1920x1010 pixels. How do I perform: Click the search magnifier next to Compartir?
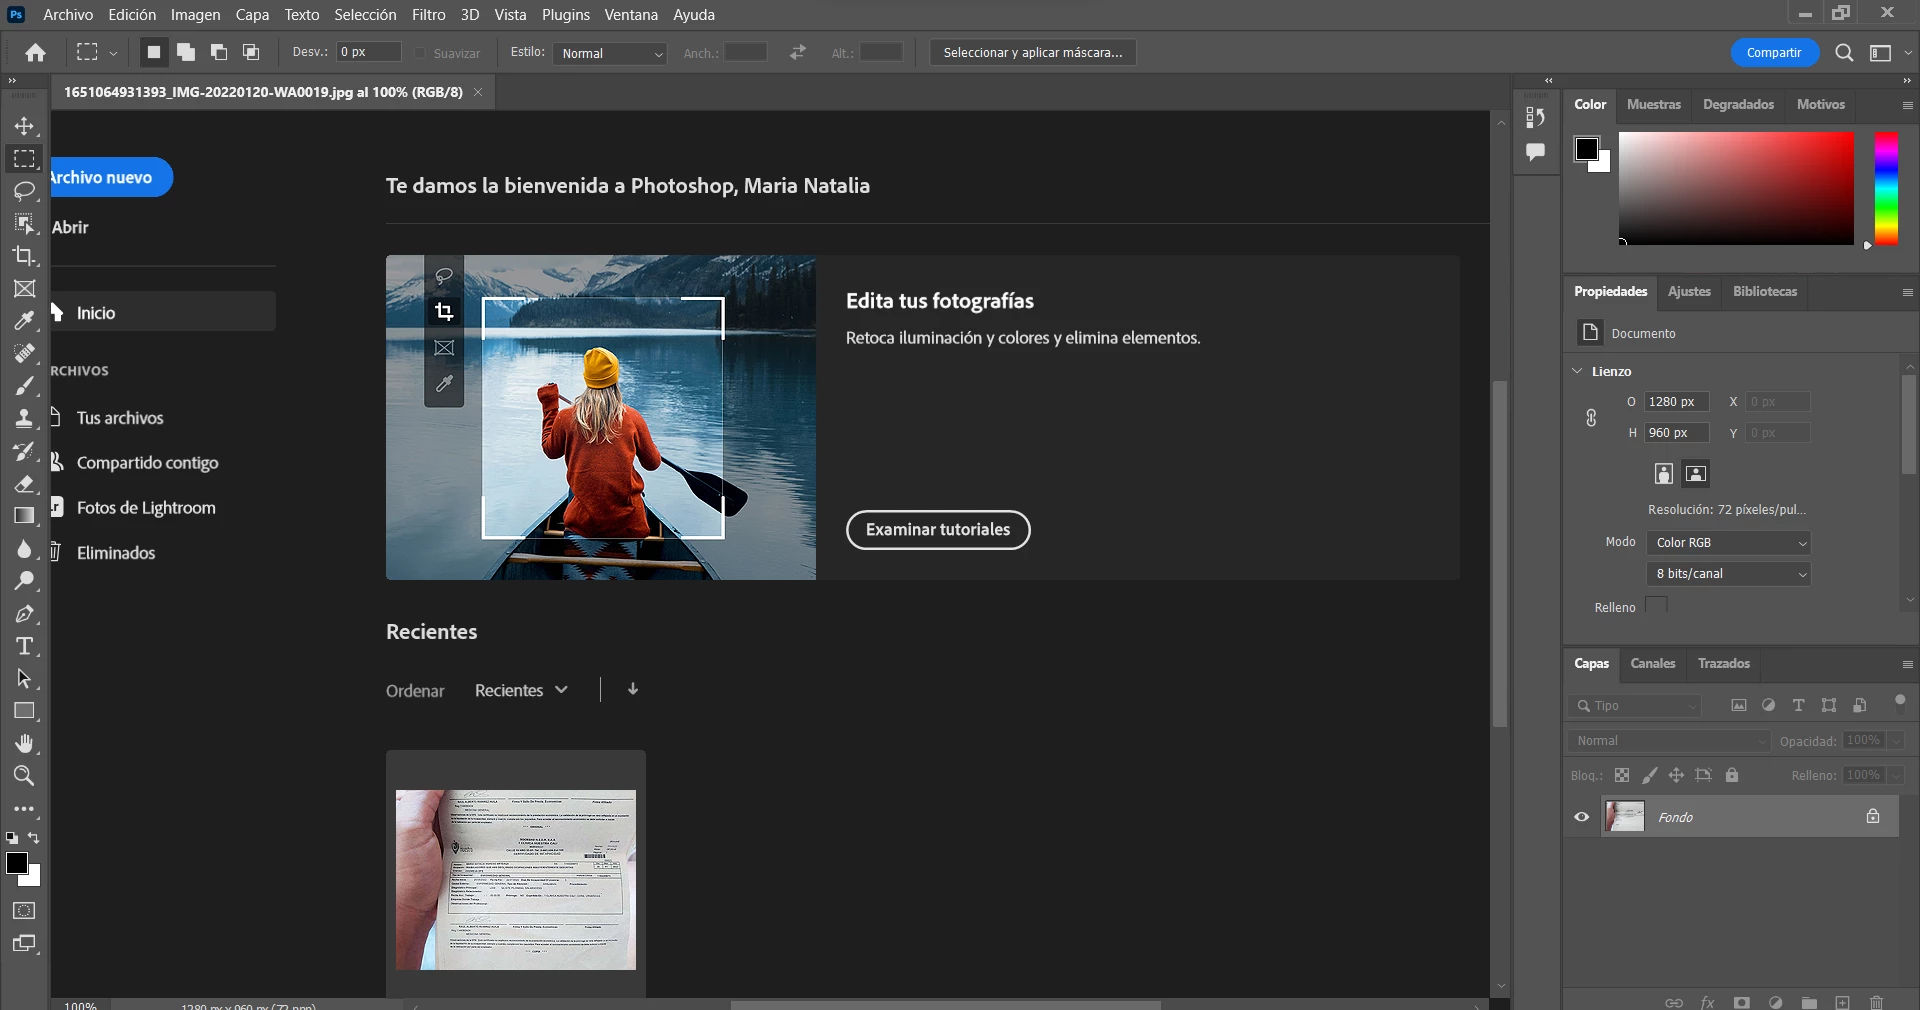1845,53
